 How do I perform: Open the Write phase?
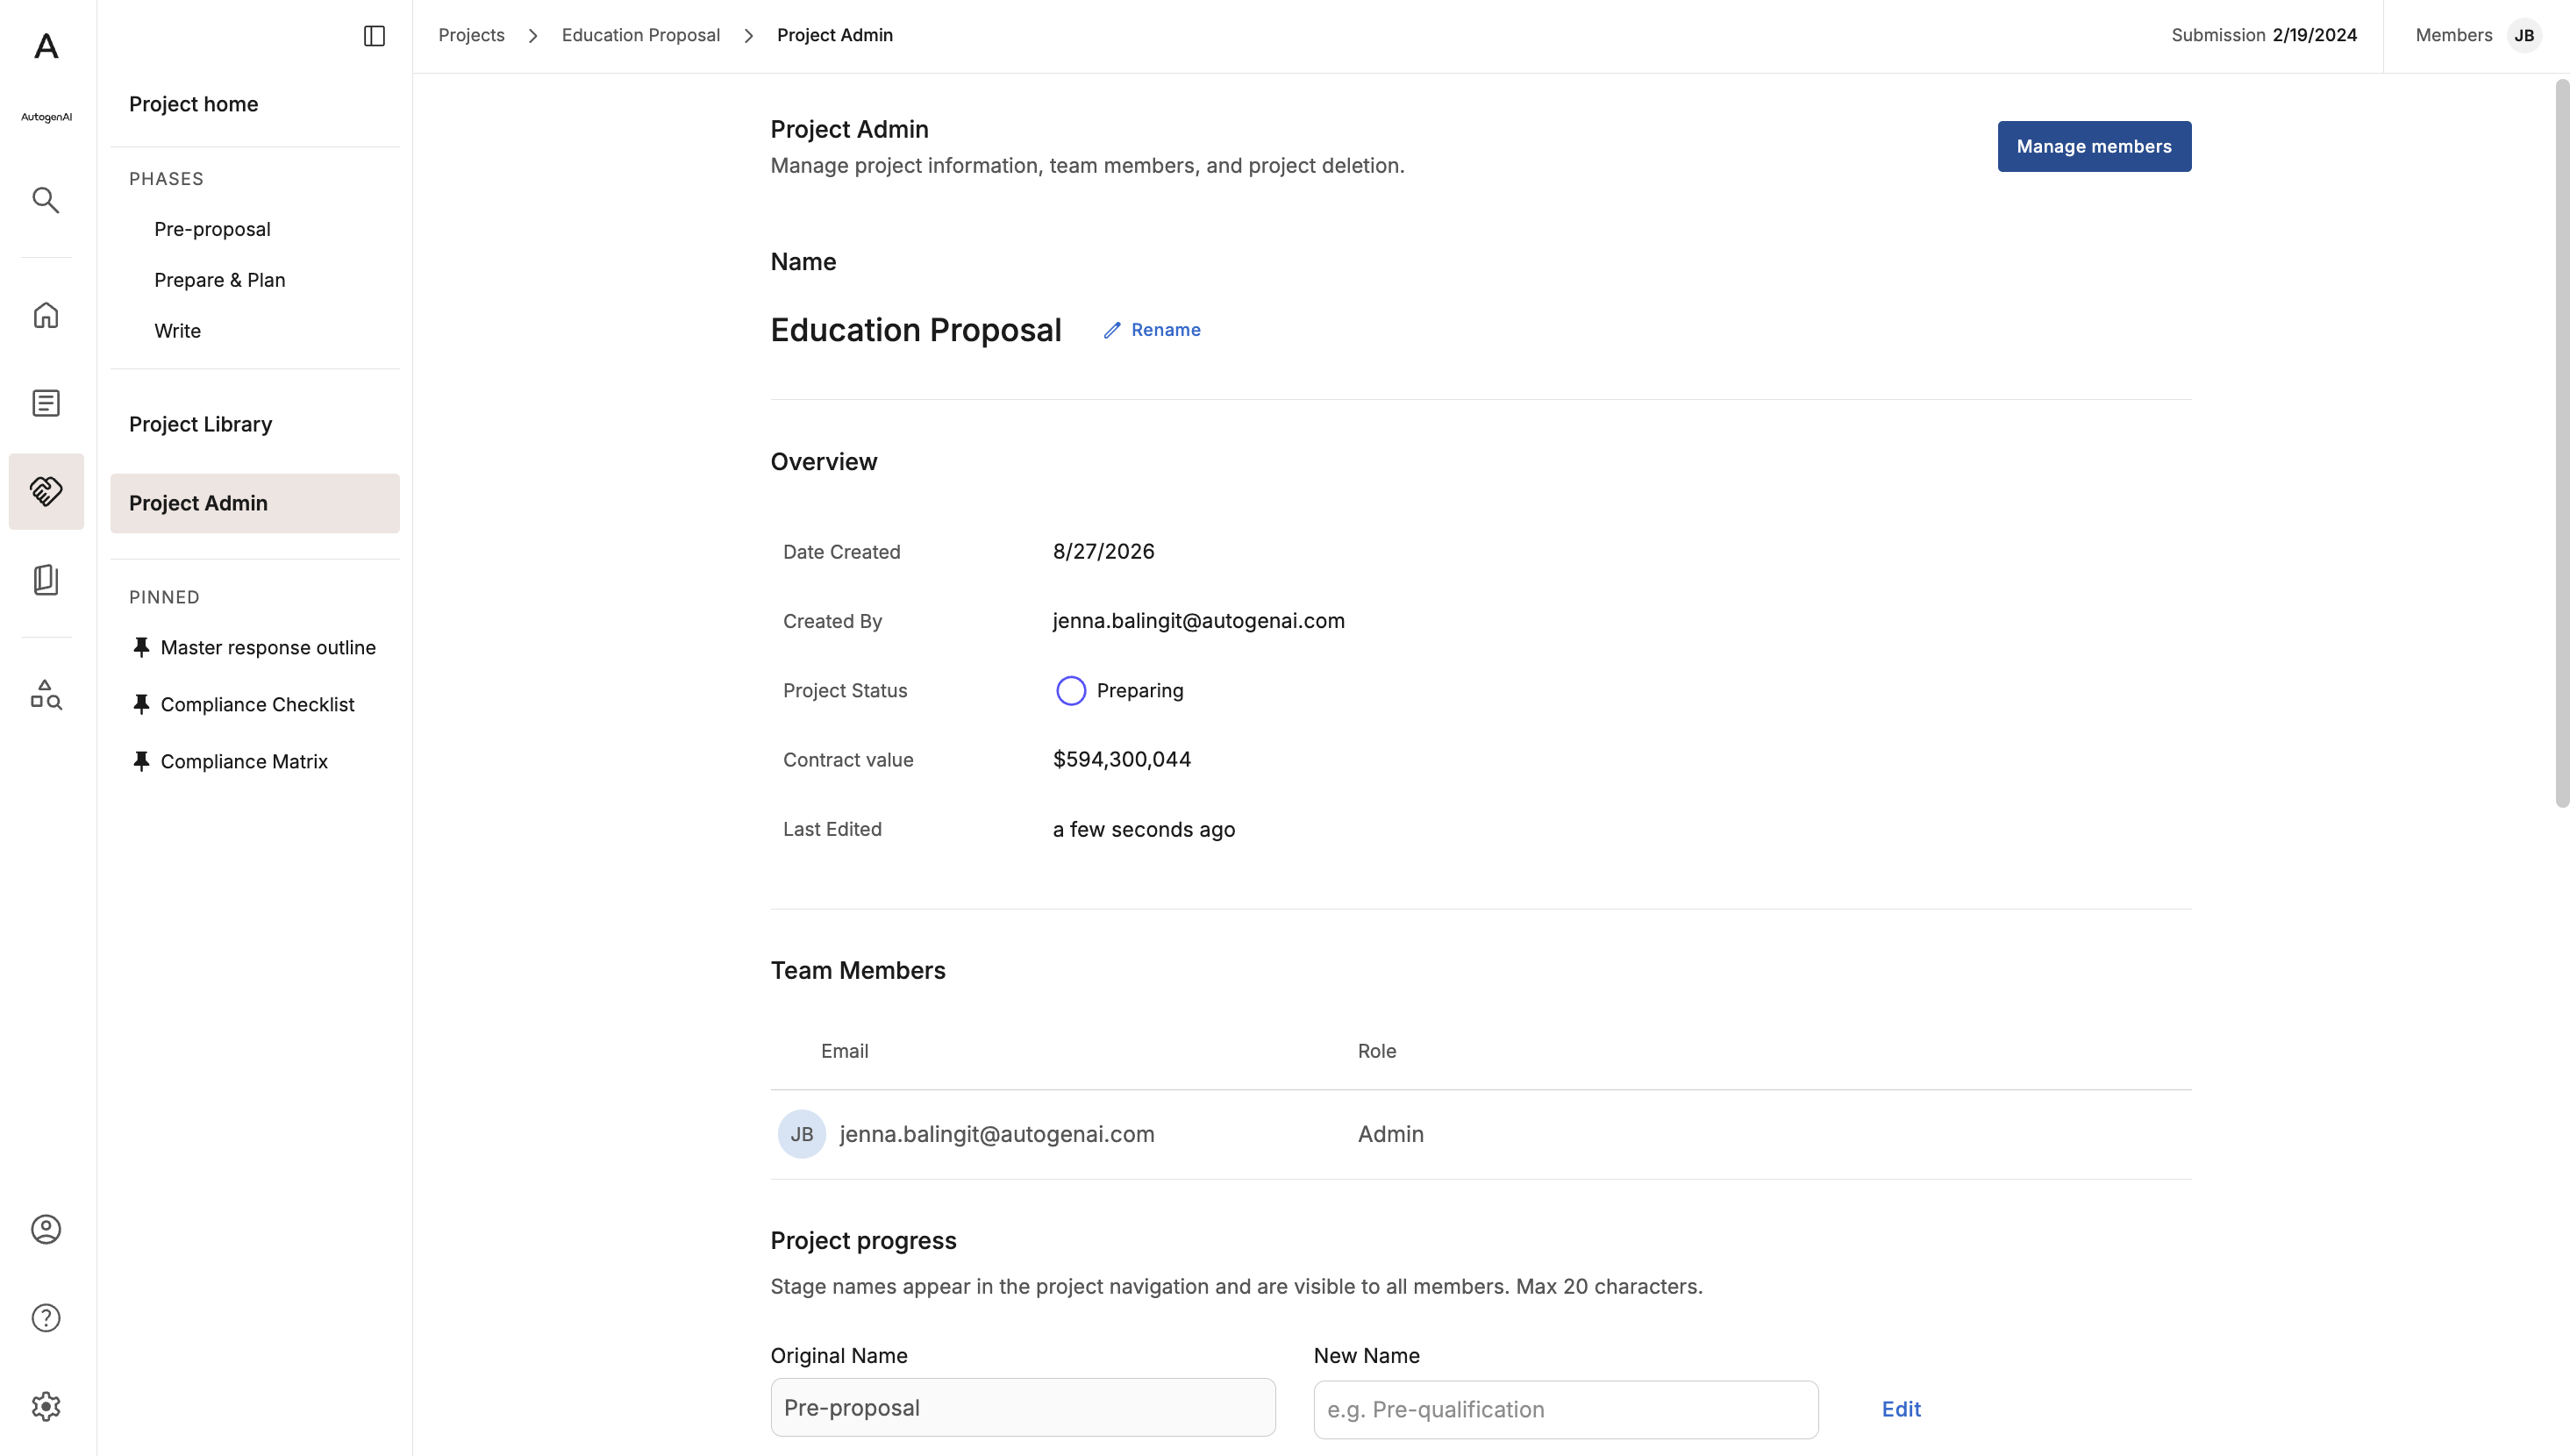[177, 331]
